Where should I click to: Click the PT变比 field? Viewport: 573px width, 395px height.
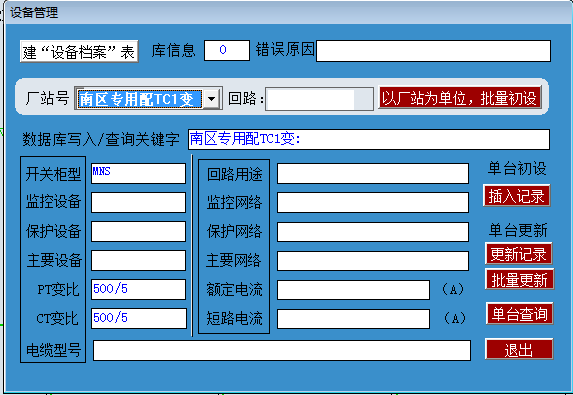[138, 289]
